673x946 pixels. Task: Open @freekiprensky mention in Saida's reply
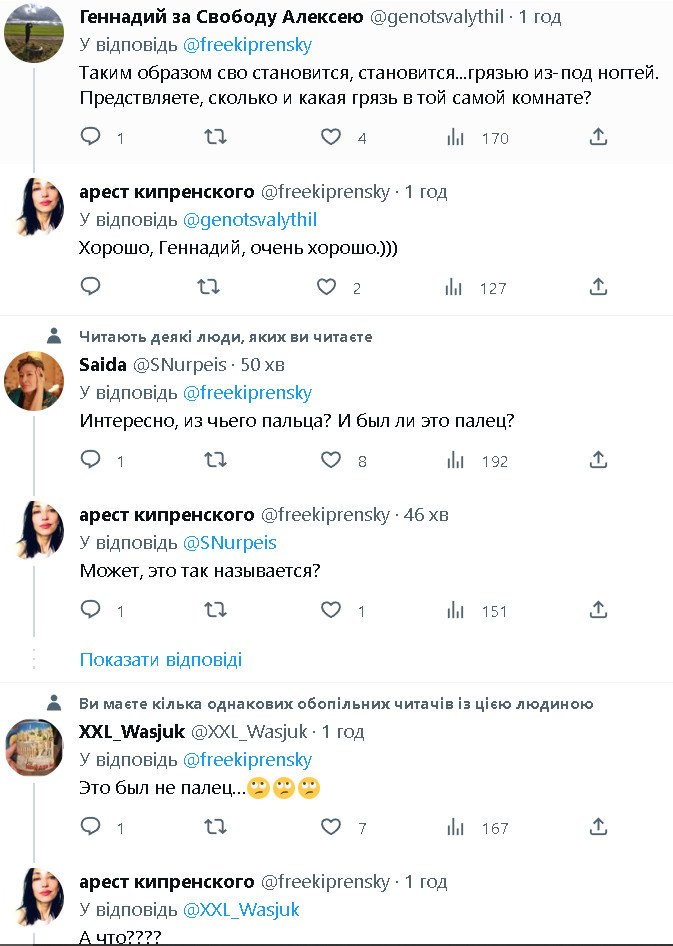point(247,392)
